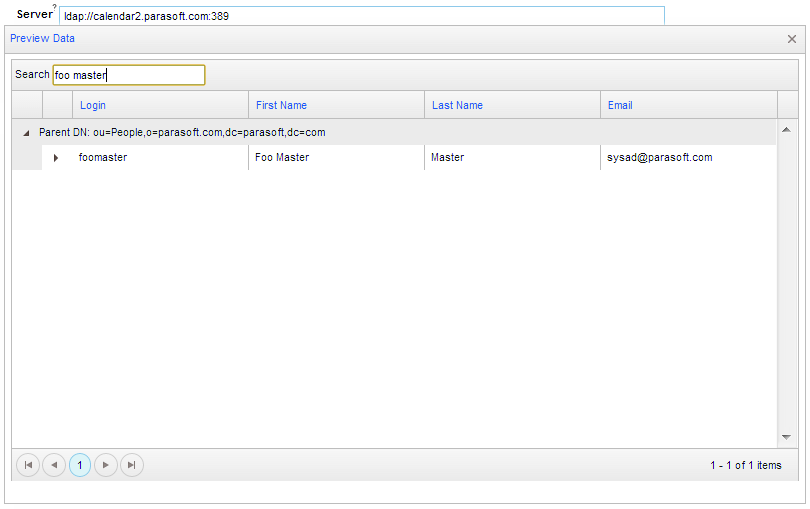The image size is (810, 509).
Task: Go to the last page
Action: (x=132, y=465)
